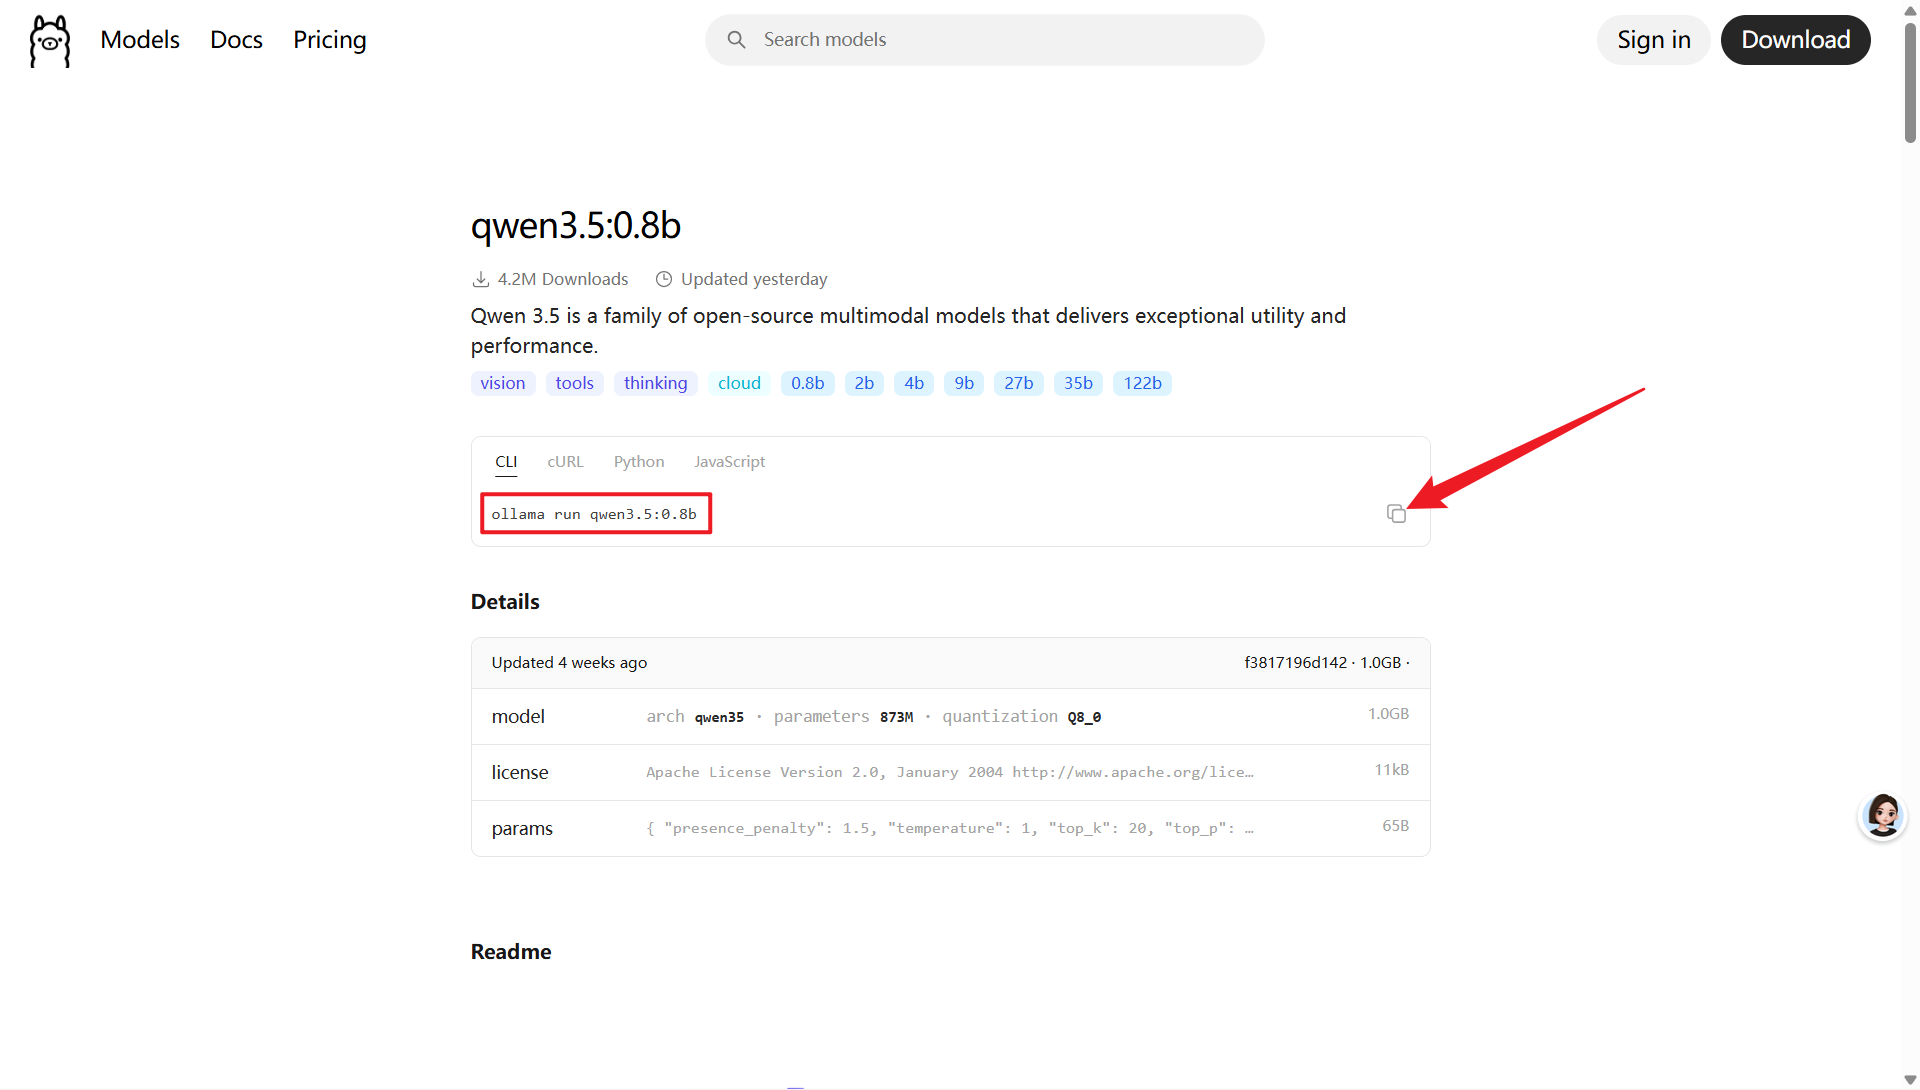Screen dimensions: 1920x1090
Task: Select the thinking tag
Action: (x=656, y=384)
